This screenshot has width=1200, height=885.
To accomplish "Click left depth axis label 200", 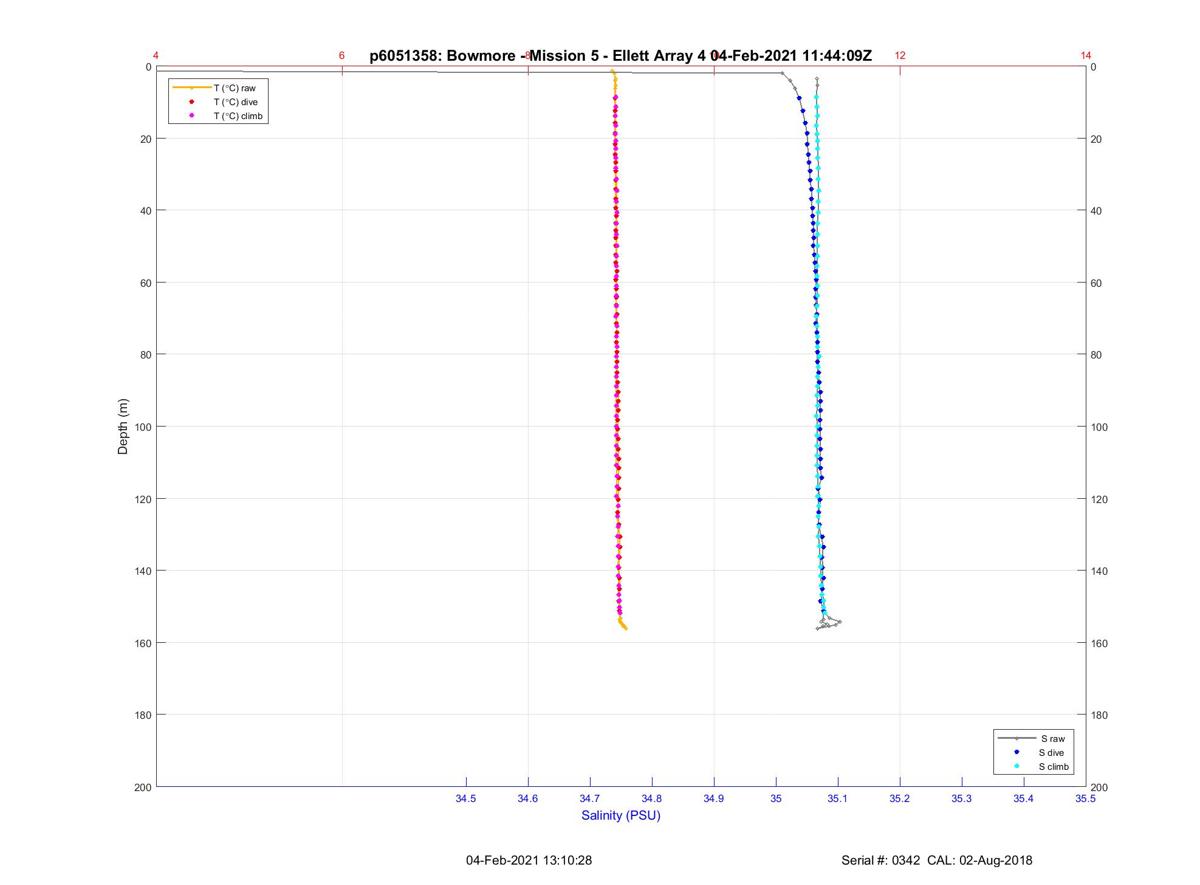I will tap(142, 787).
